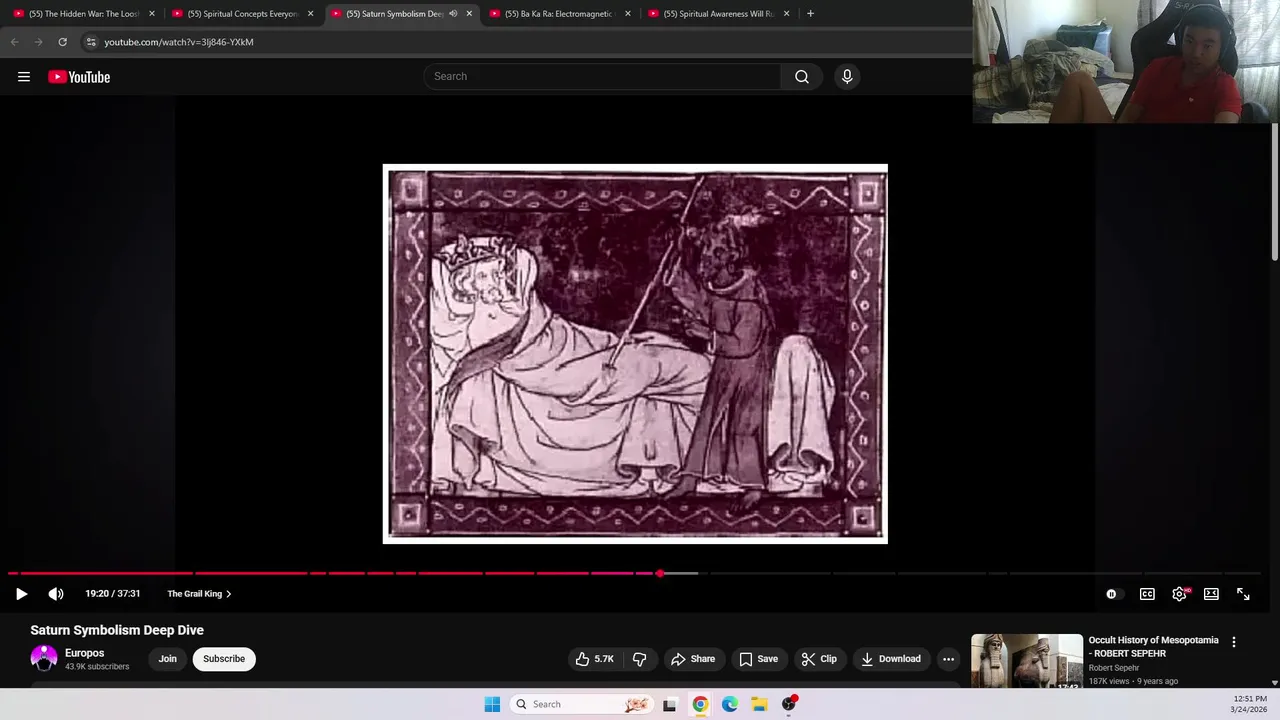The image size is (1280, 720).
Task: Click the page vertical scrollbar
Action: coord(1274,190)
